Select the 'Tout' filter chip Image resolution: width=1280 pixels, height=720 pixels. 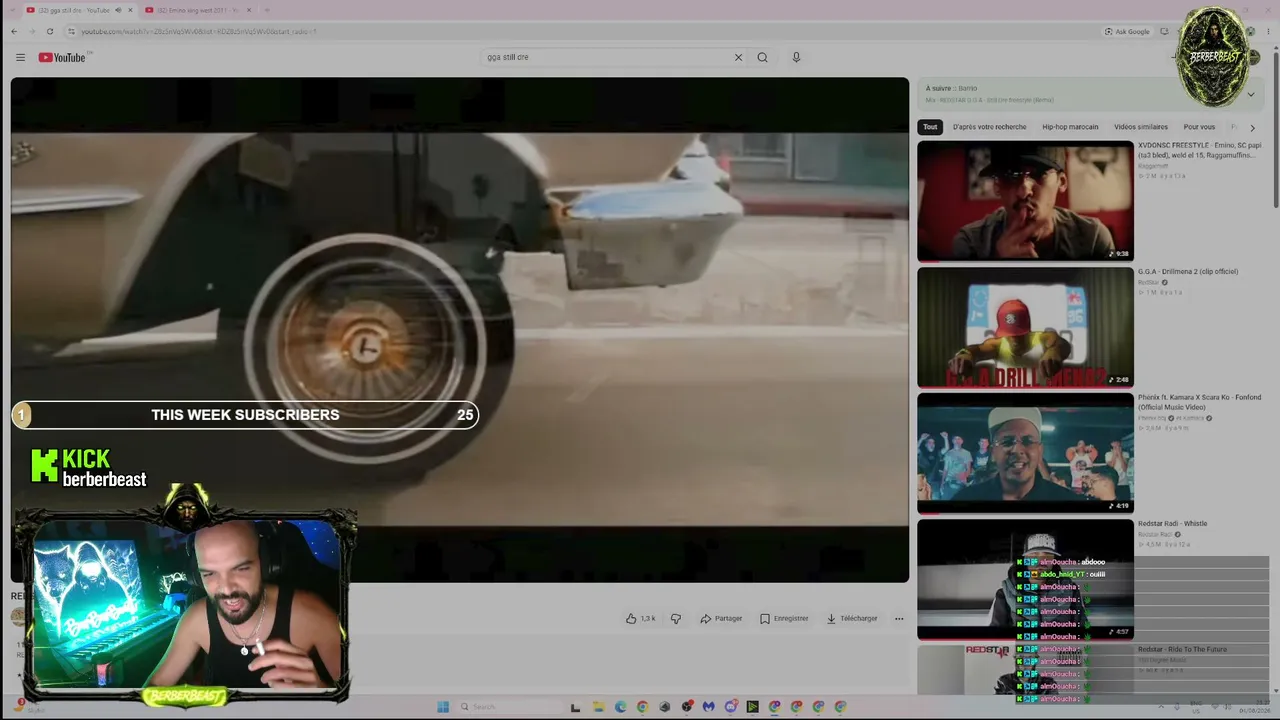[x=930, y=127]
